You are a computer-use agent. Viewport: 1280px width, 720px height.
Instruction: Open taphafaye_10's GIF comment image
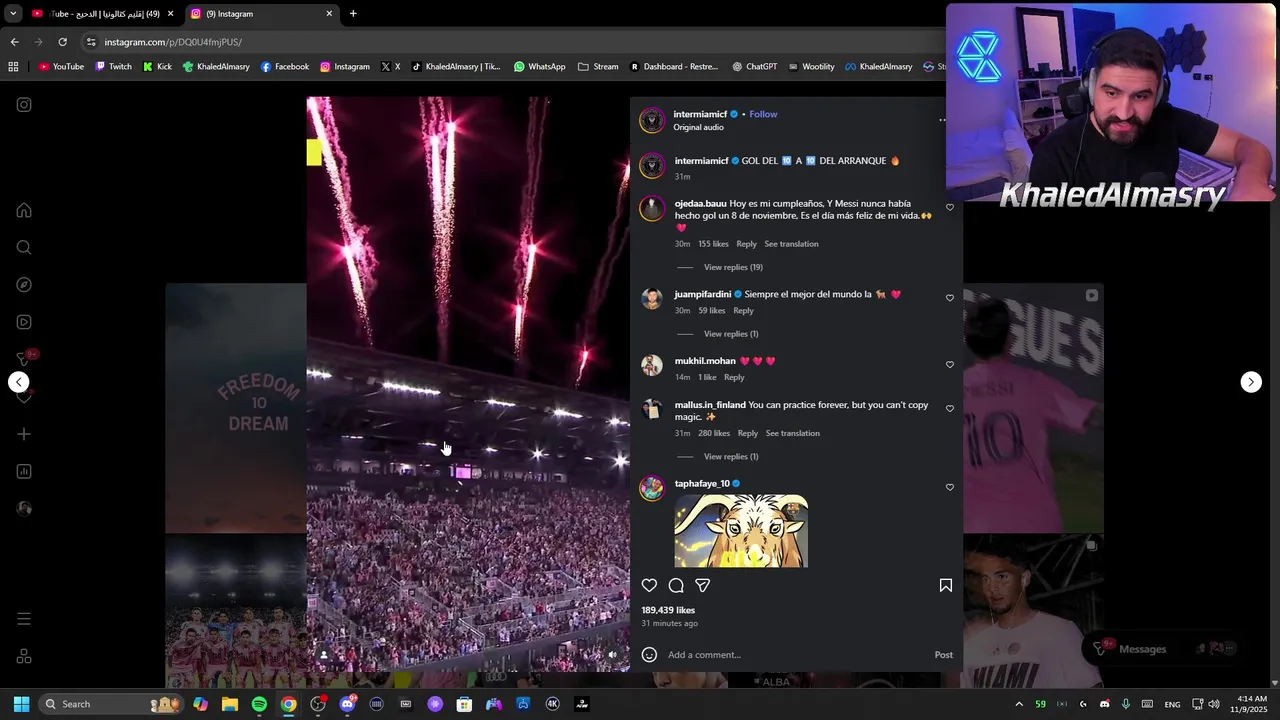pyautogui.click(x=741, y=531)
